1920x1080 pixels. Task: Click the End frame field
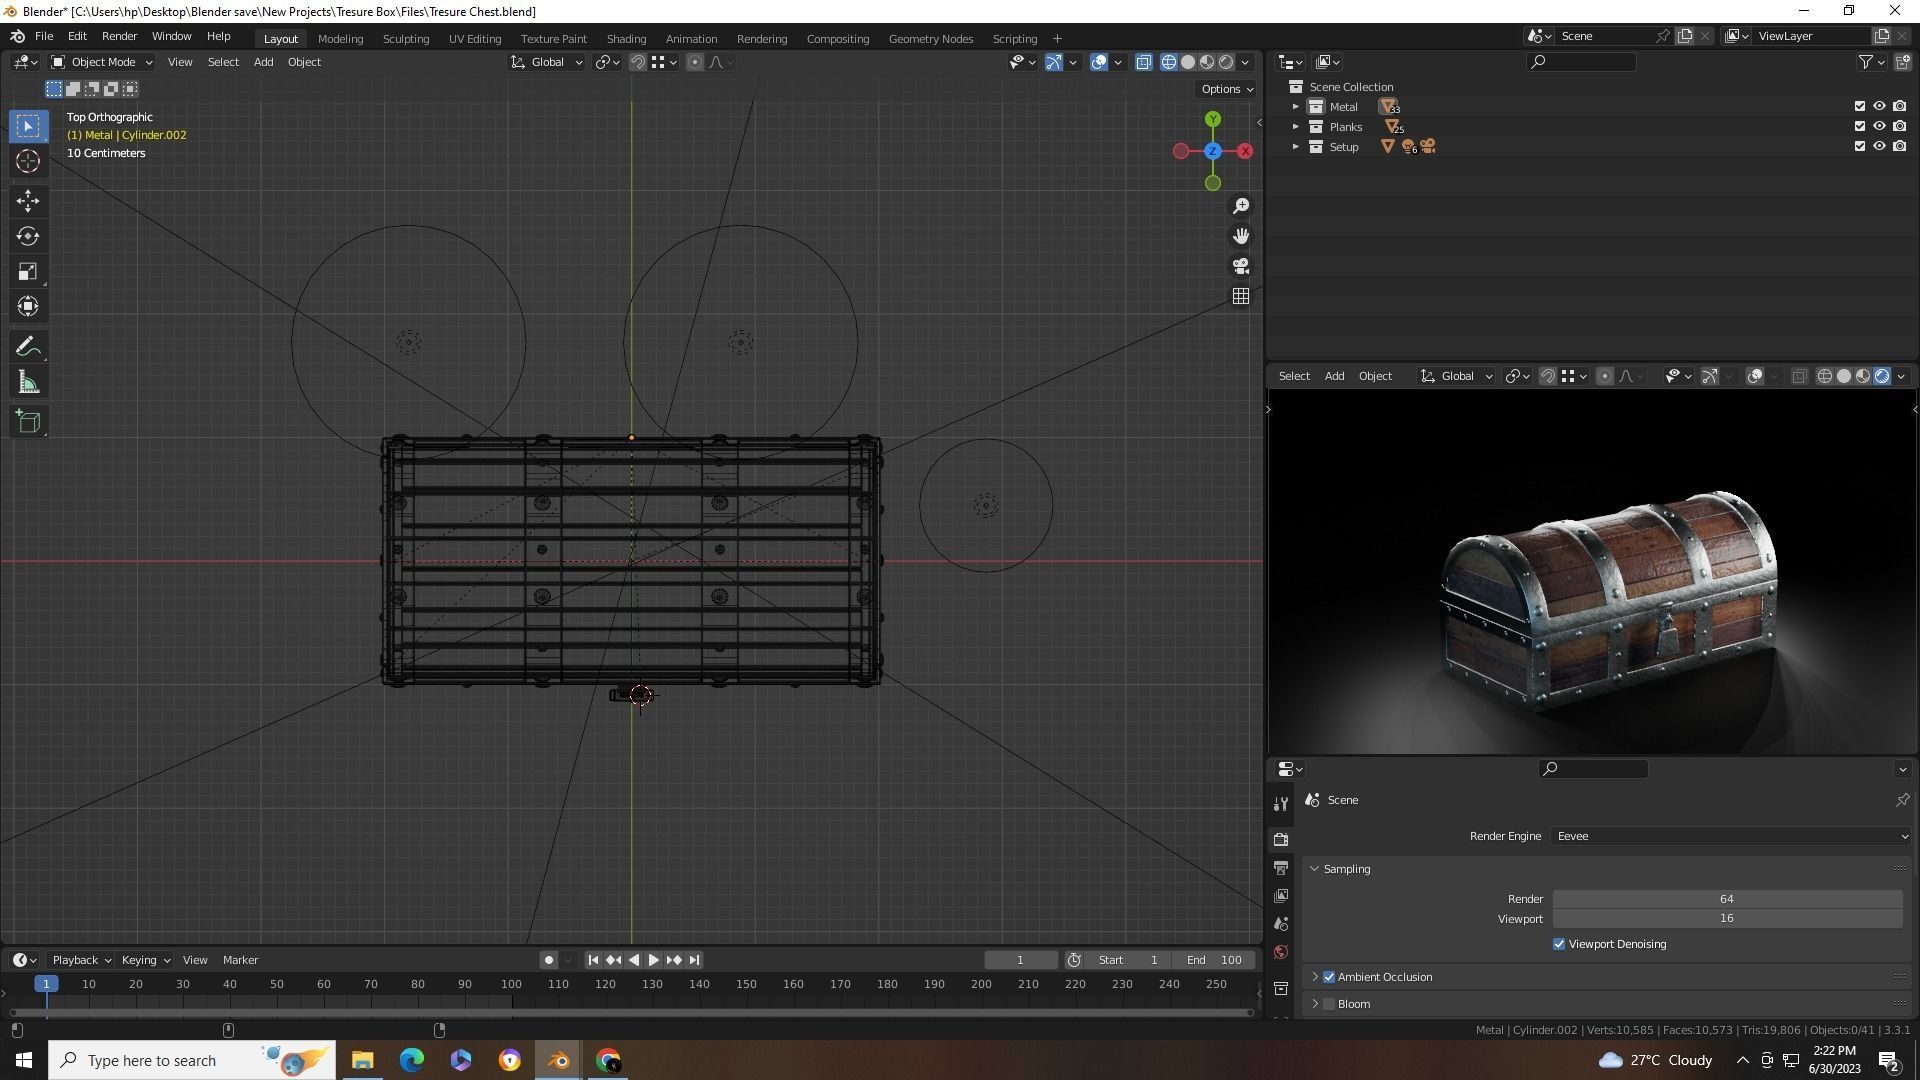tap(1214, 960)
